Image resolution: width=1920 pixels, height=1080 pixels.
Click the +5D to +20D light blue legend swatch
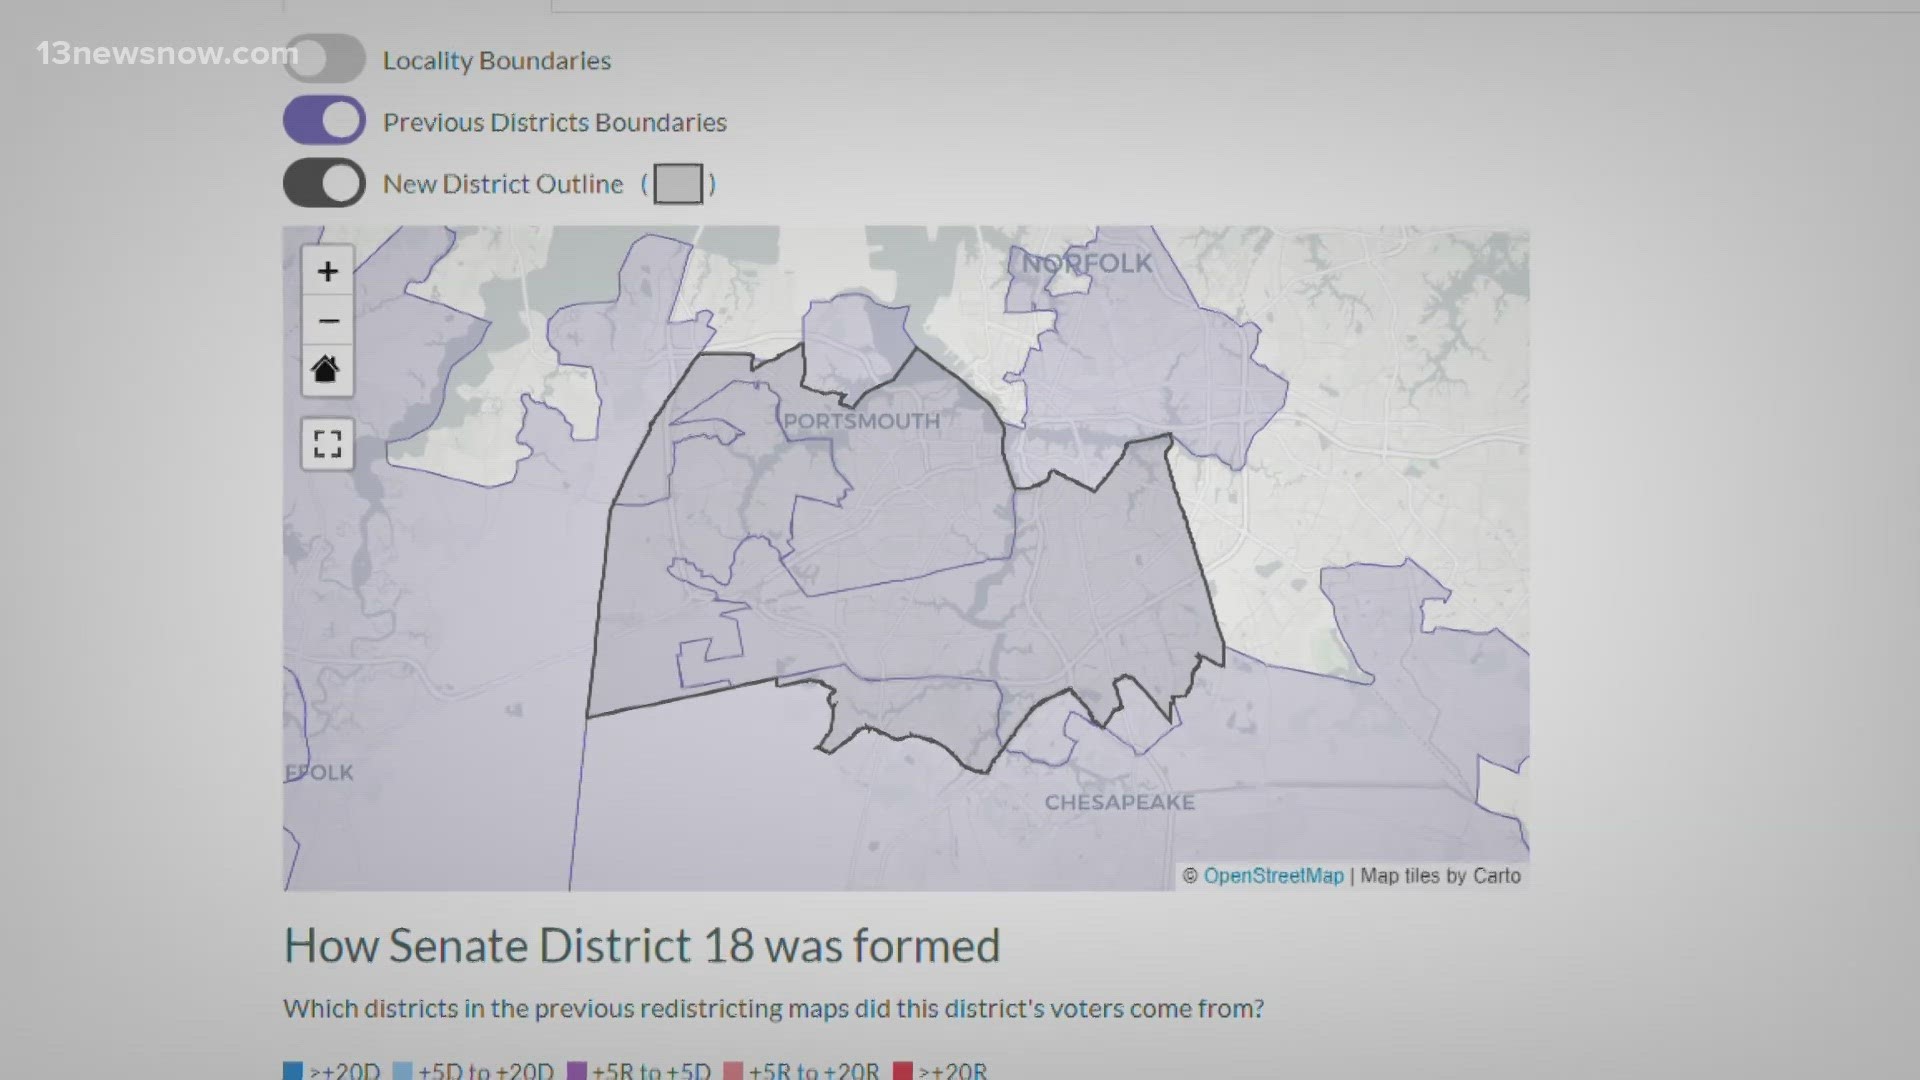pyautogui.click(x=403, y=1071)
